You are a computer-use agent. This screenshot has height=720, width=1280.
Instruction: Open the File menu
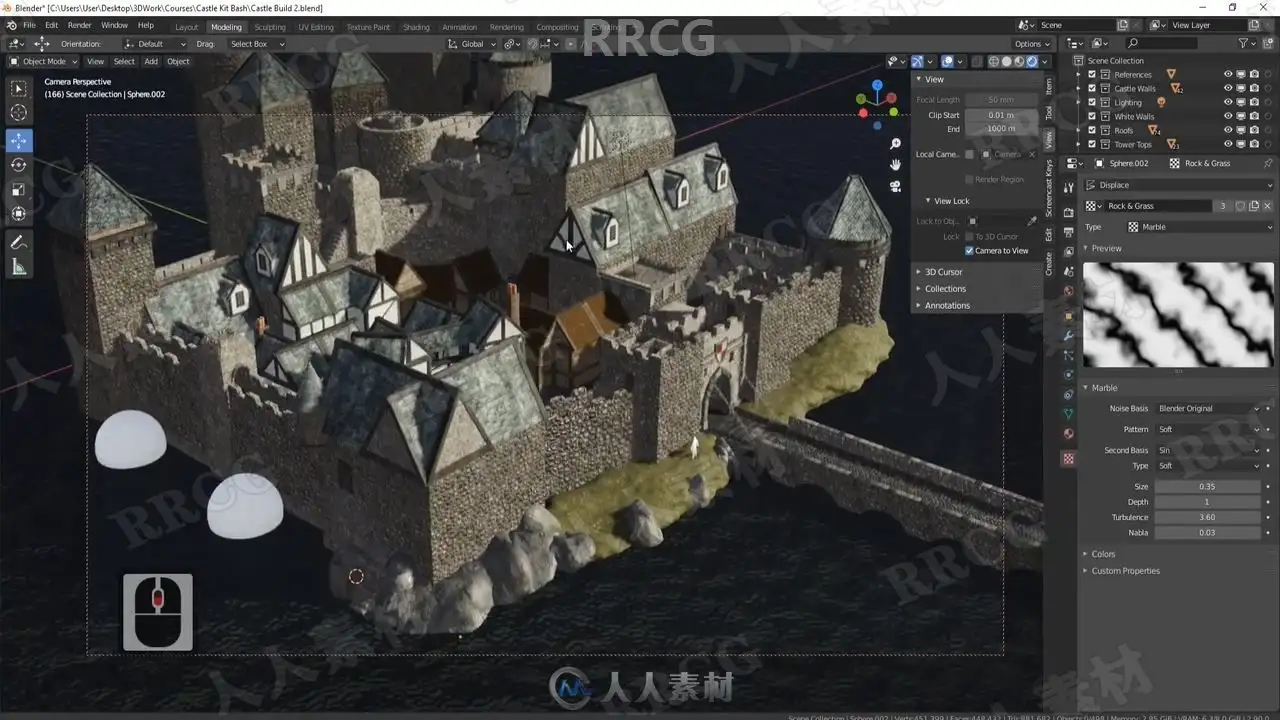[29, 25]
